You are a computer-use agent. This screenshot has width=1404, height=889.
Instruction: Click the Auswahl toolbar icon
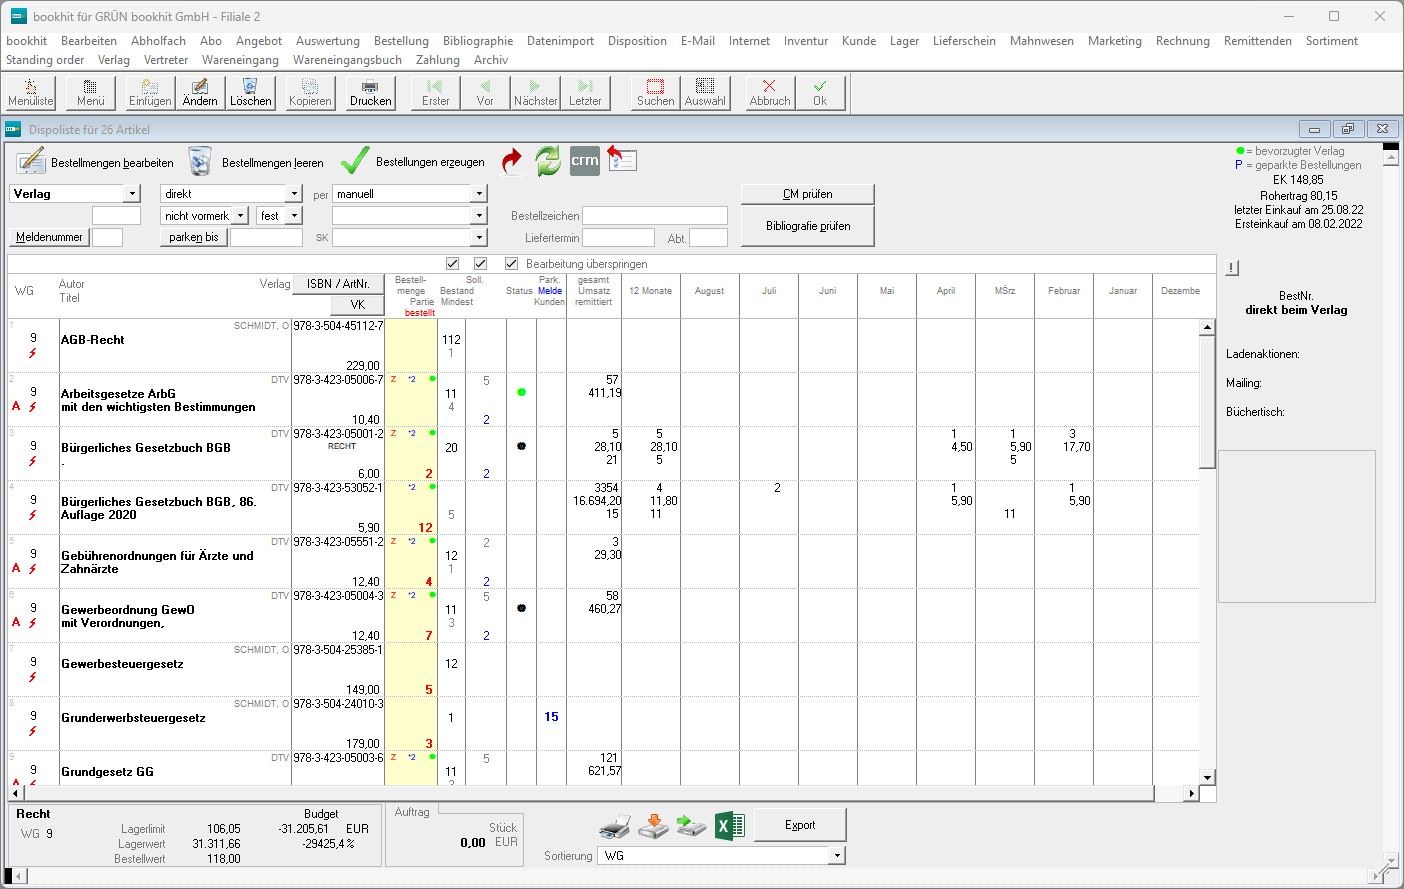705,92
